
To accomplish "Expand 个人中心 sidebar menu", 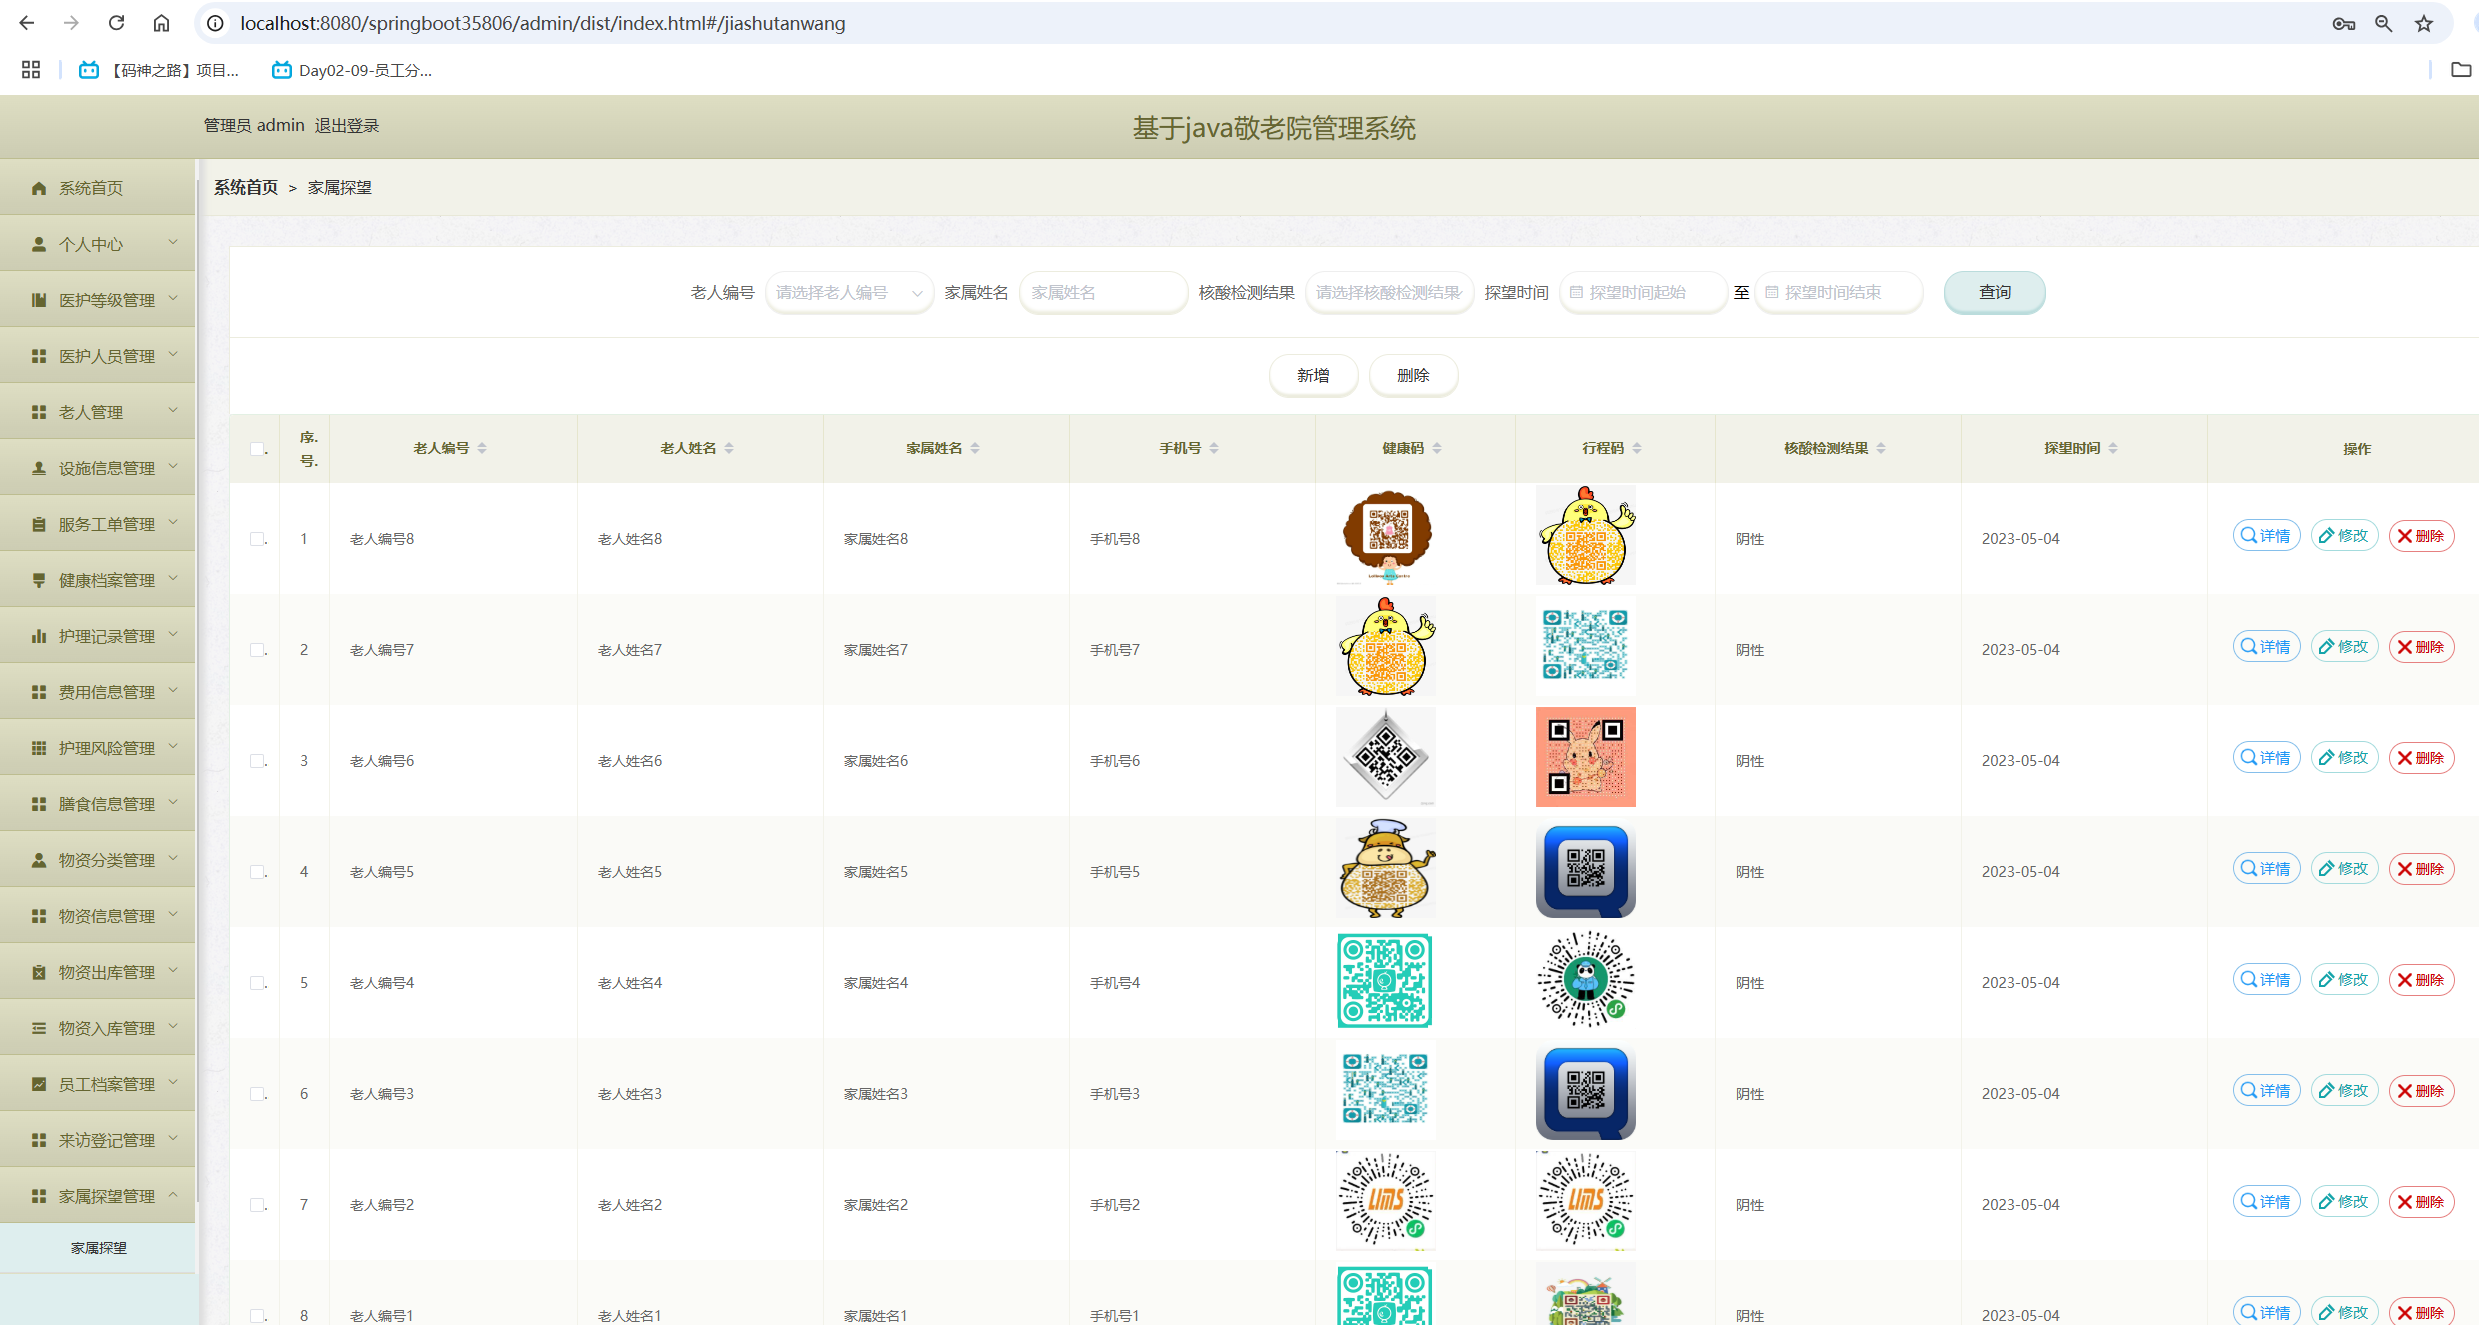I will [x=98, y=244].
